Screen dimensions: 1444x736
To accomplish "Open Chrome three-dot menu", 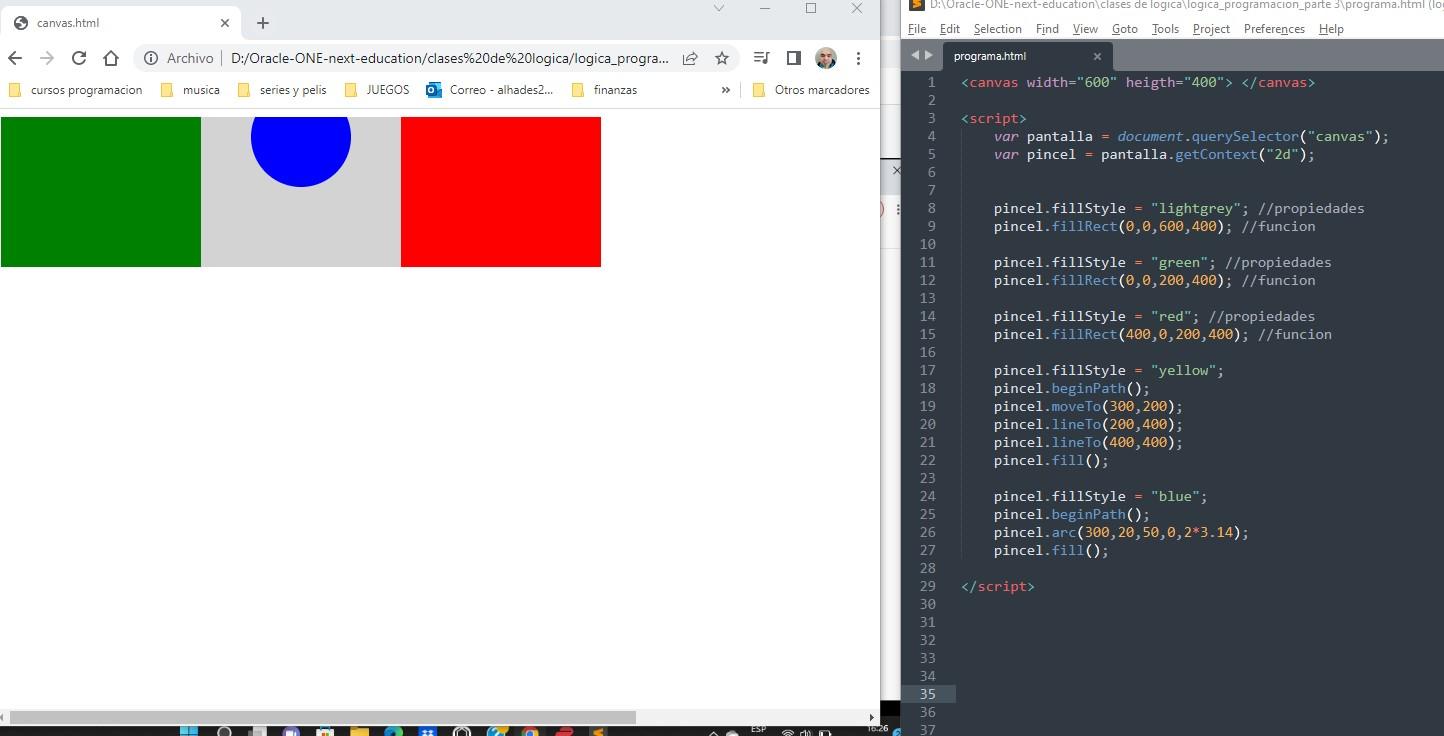I will 858,58.
